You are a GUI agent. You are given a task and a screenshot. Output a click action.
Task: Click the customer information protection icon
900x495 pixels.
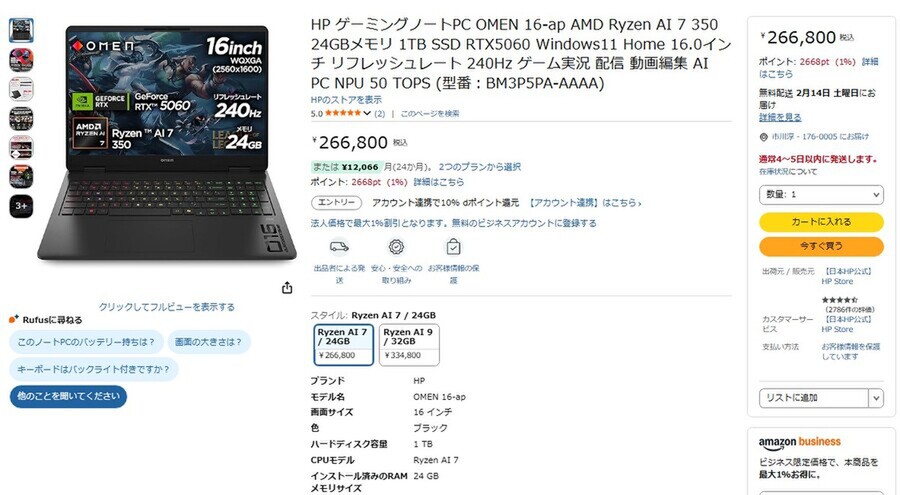(453, 247)
